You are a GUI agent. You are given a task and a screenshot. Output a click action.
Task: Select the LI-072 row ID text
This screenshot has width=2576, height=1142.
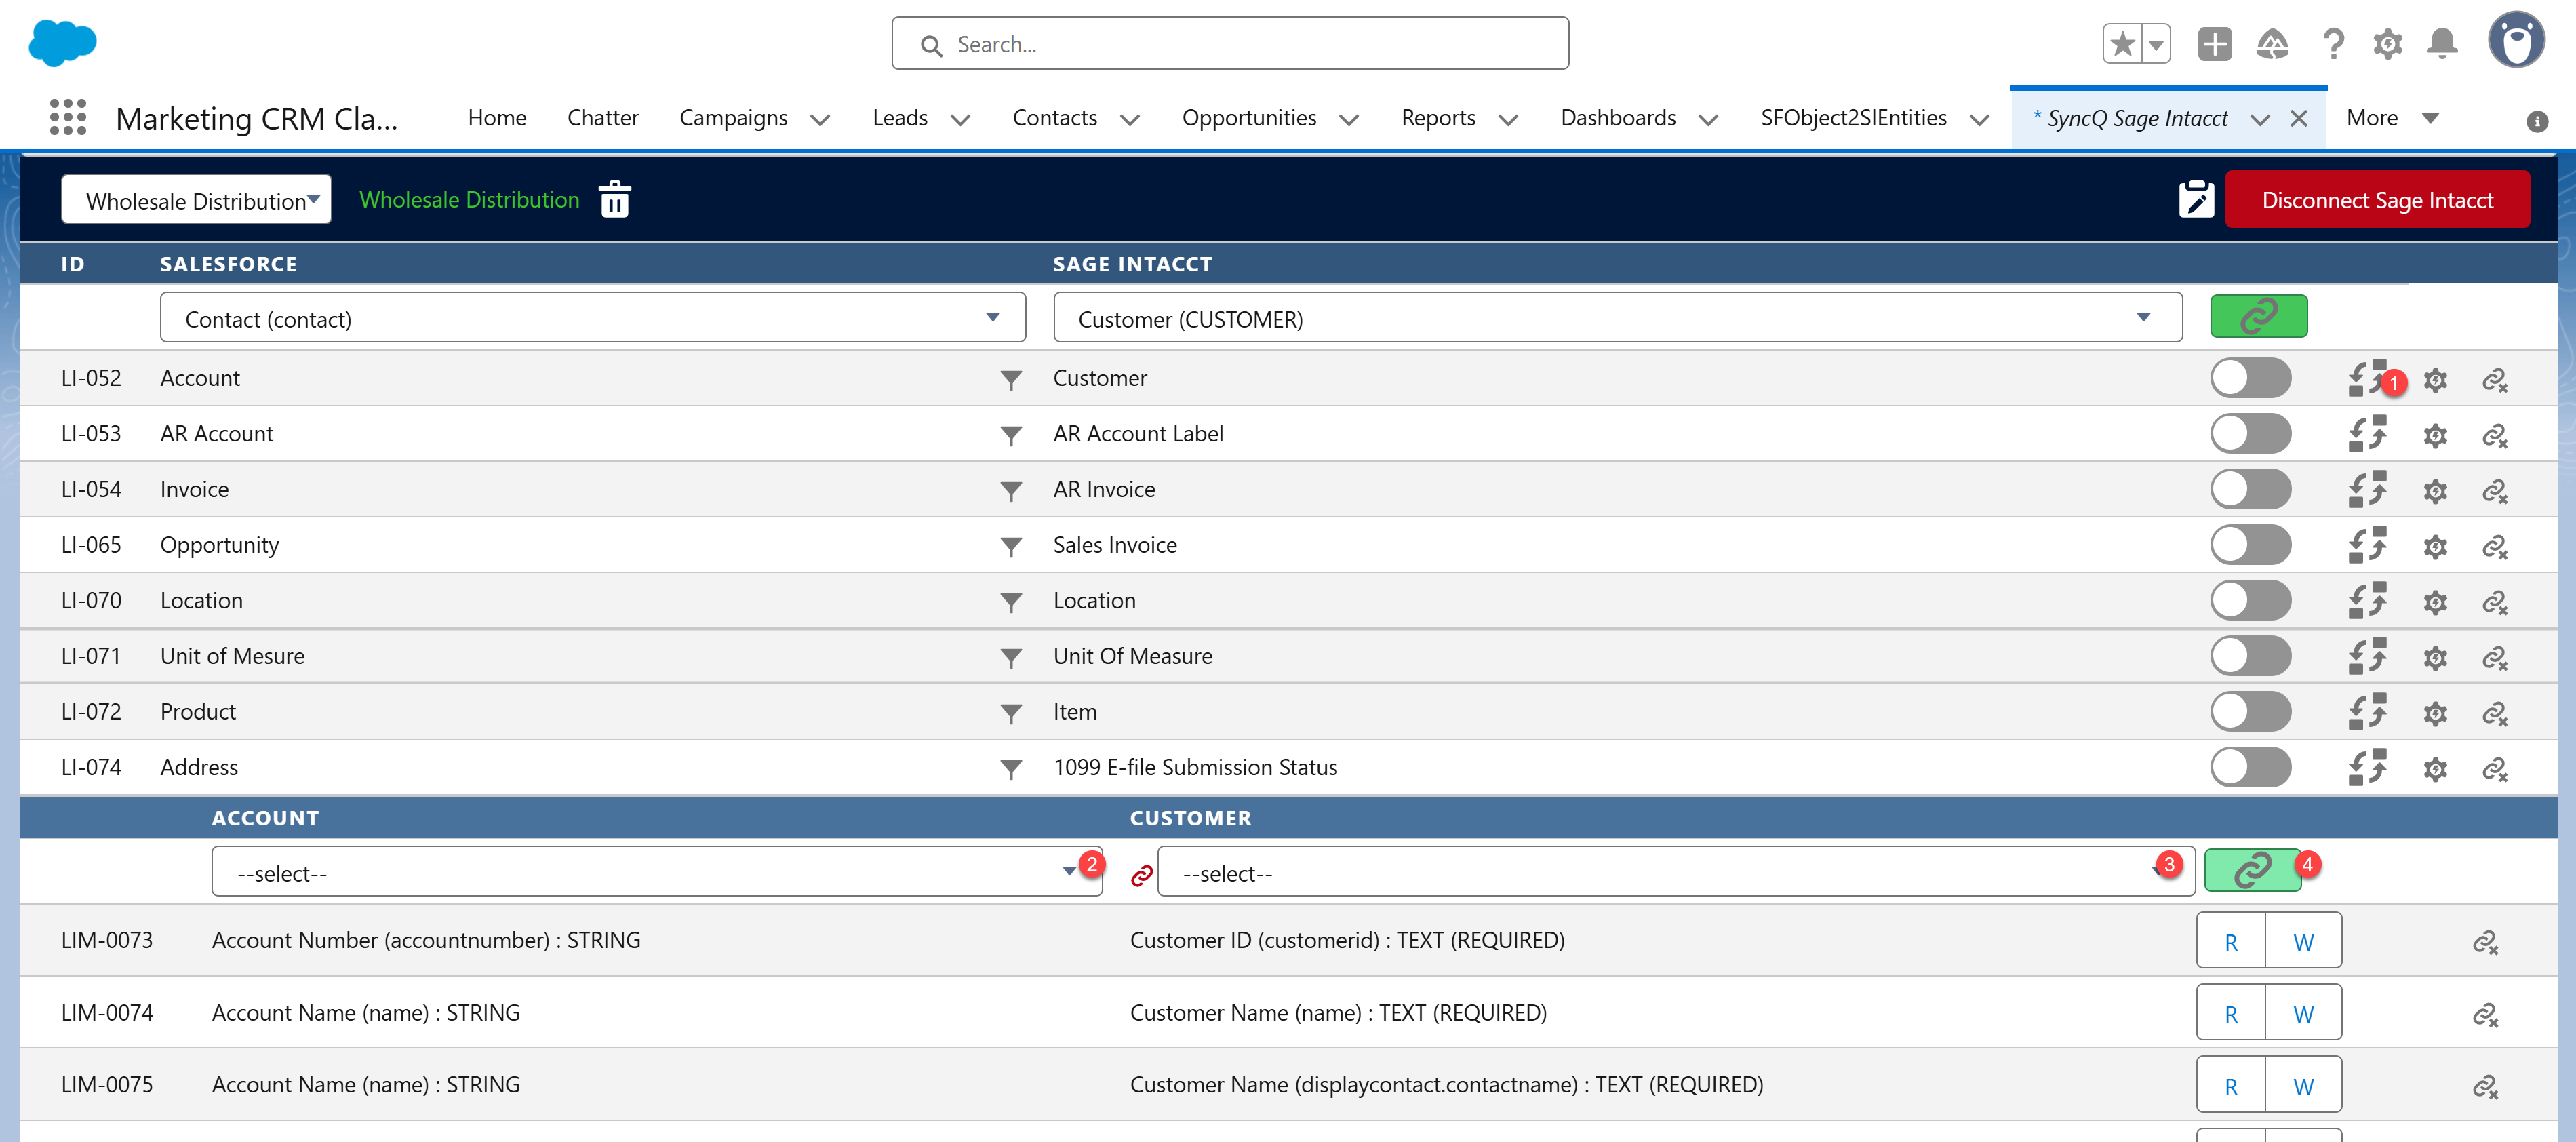91,712
